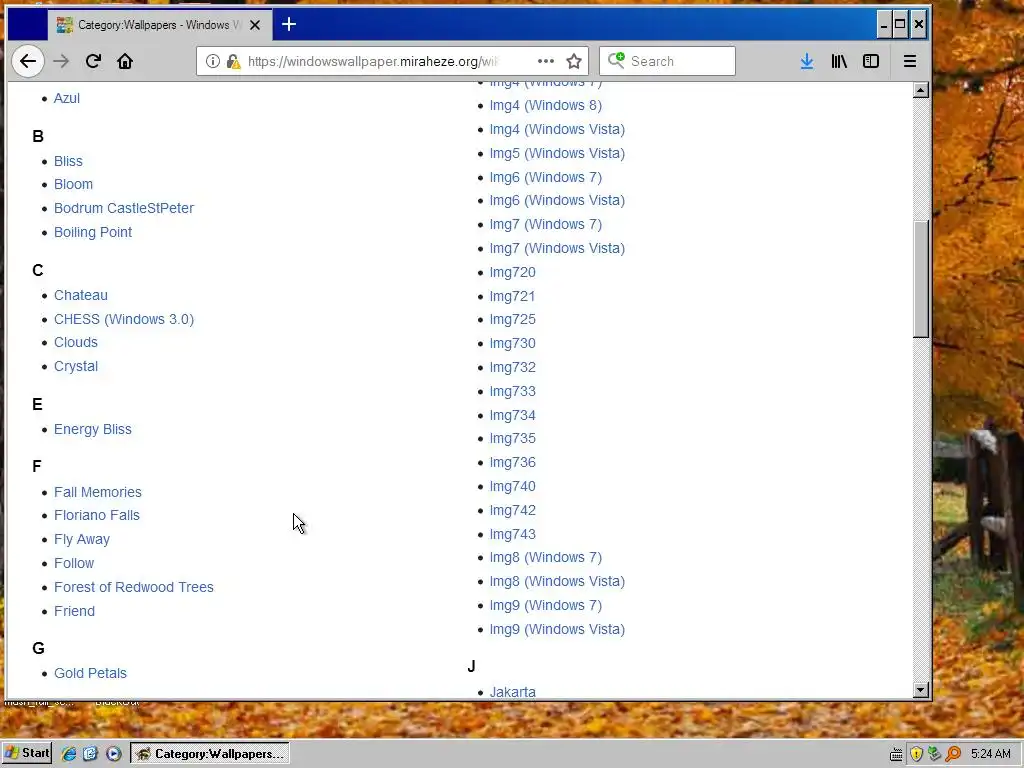This screenshot has width=1024, height=768.
Task: Open the Energy Bliss link
Action: (93, 430)
